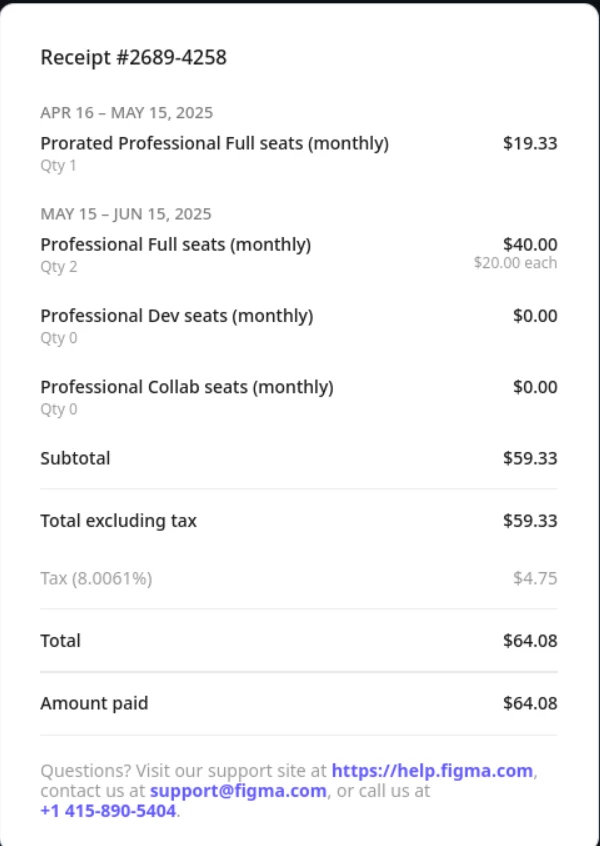Click the Professional Dev seats (monthly) item
The image size is (600, 846).
(x=176, y=316)
